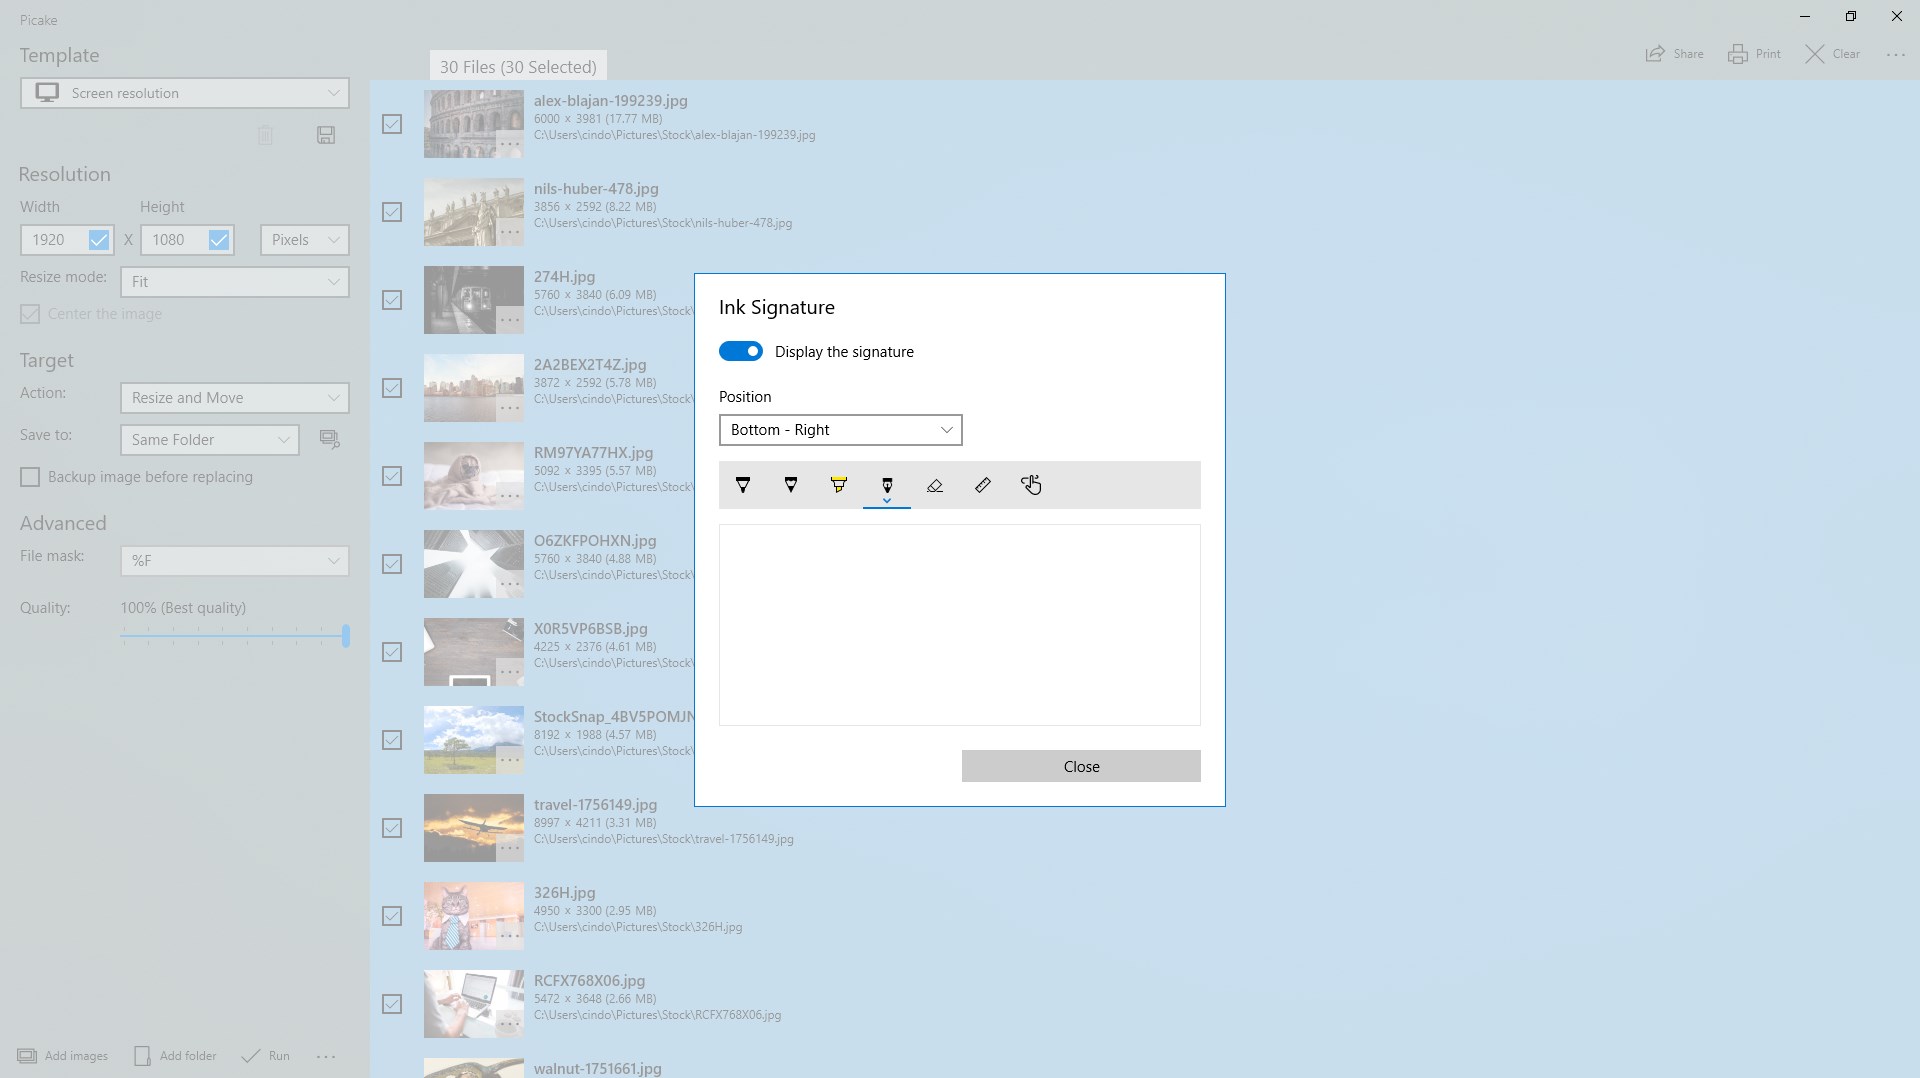Open the Action Resize and Move dropdown
Viewport: 1920px width, 1078px height.
[x=235, y=398]
